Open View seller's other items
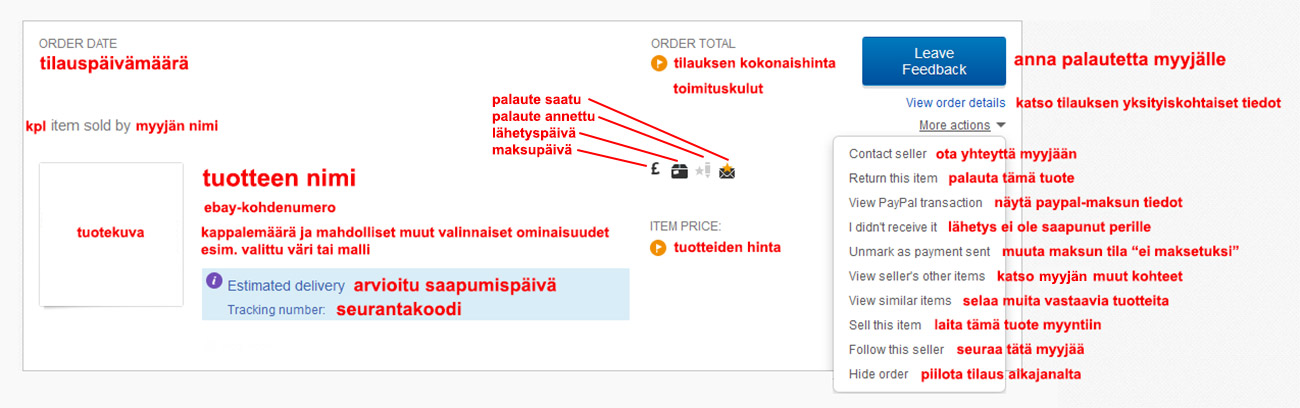The image size is (1300, 408). click(916, 276)
